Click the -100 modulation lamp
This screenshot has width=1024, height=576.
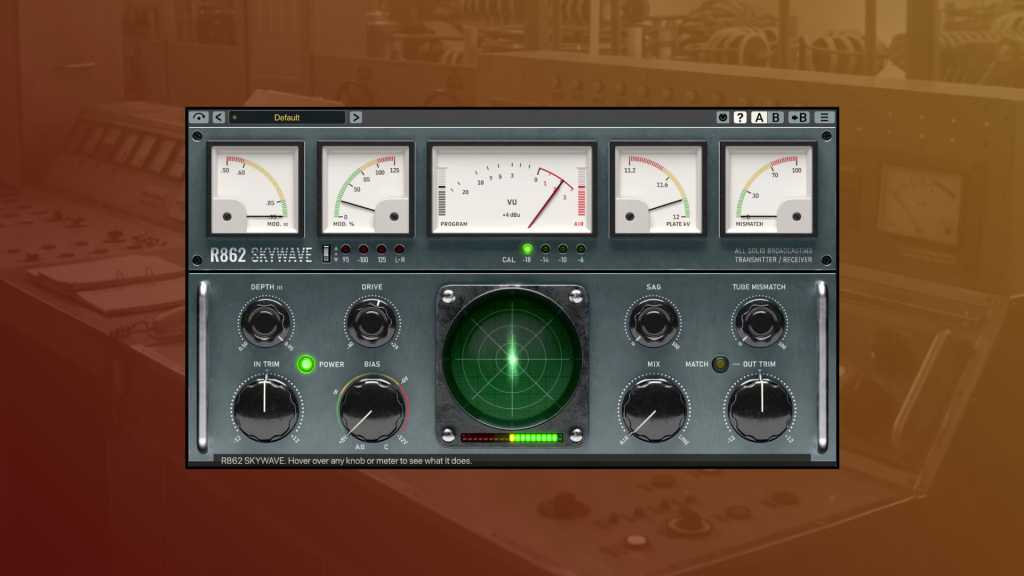(363, 249)
